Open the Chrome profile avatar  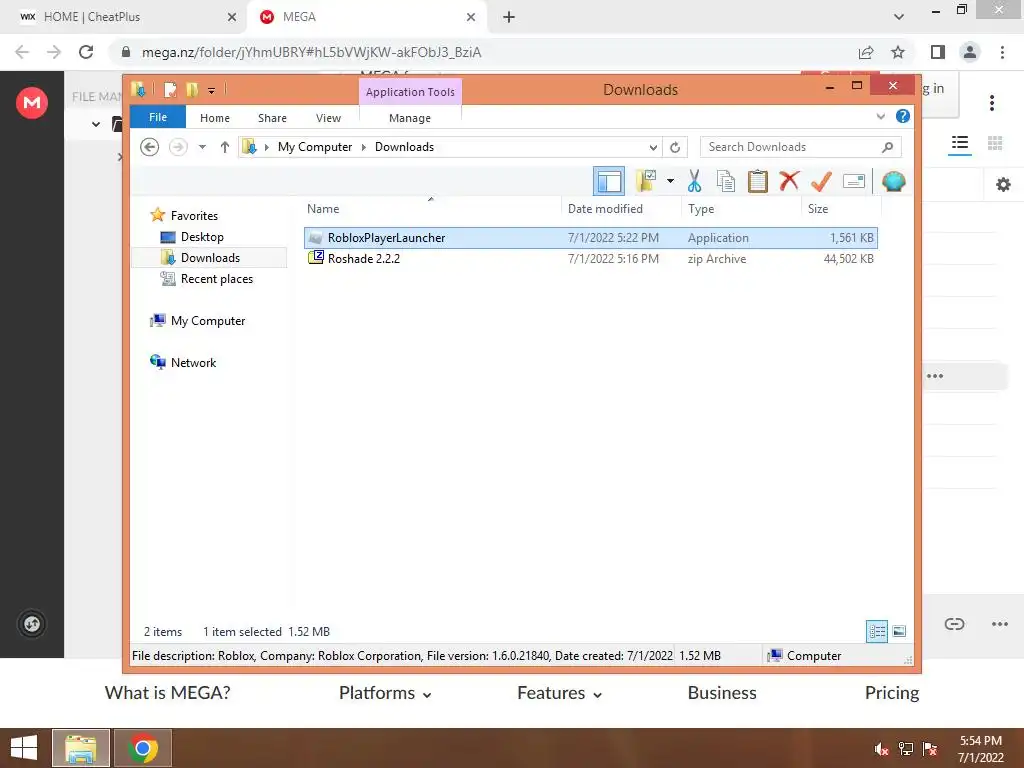(970, 52)
